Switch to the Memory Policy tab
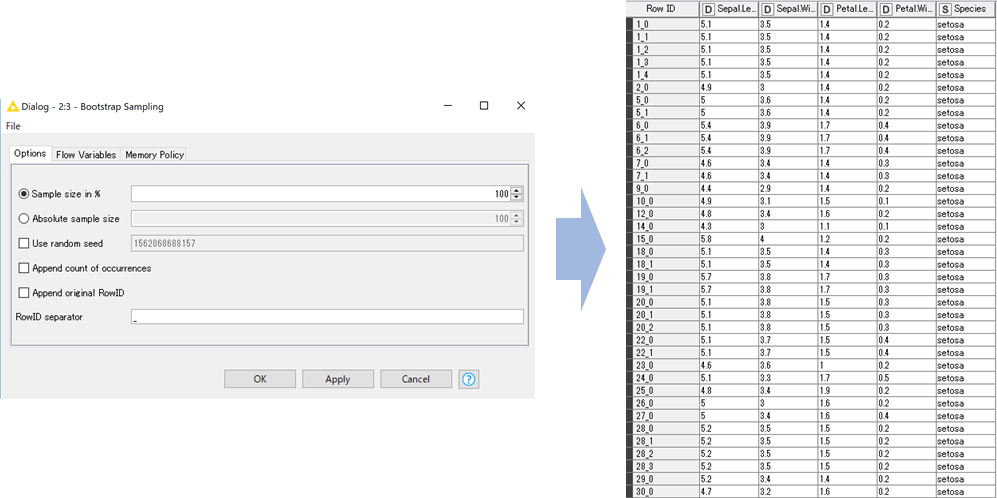This screenshot has height=498, width=997. 155,155
